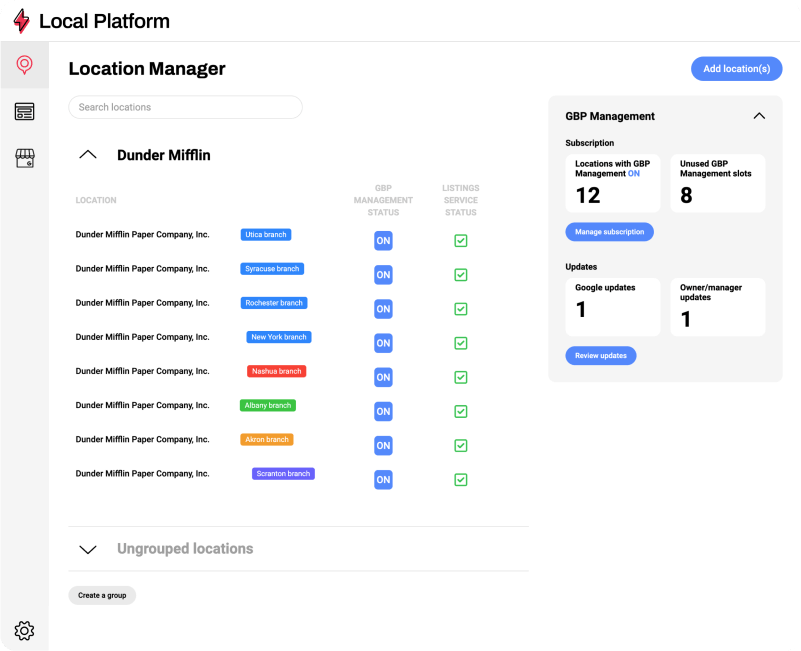Collapse the GBP Management panel
Image resolution: width=801 pixels, height=651 pixels.
(759, 116)
